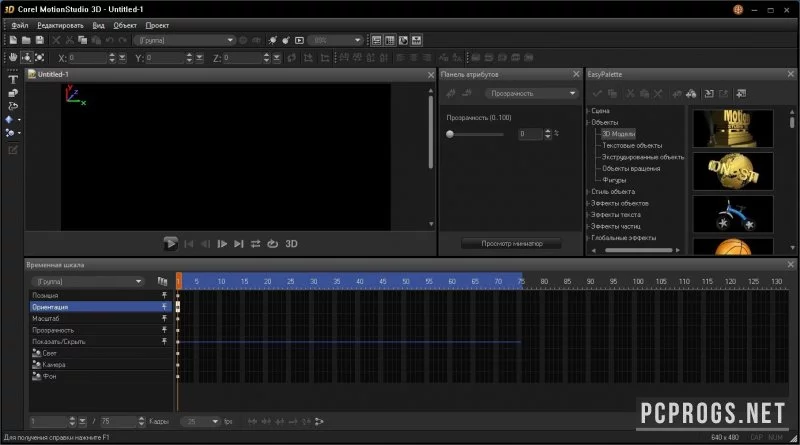Jump to next frame in playback controls
This screenshot has width=800, height=445.
pyautogui.click(x=222, y=244)
